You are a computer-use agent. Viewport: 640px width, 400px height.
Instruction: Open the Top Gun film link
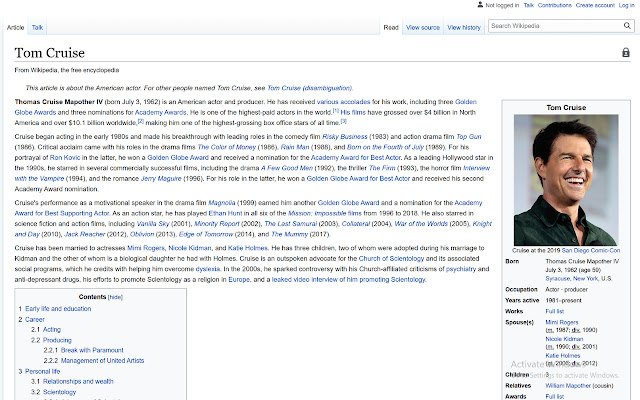pos(469,137)
